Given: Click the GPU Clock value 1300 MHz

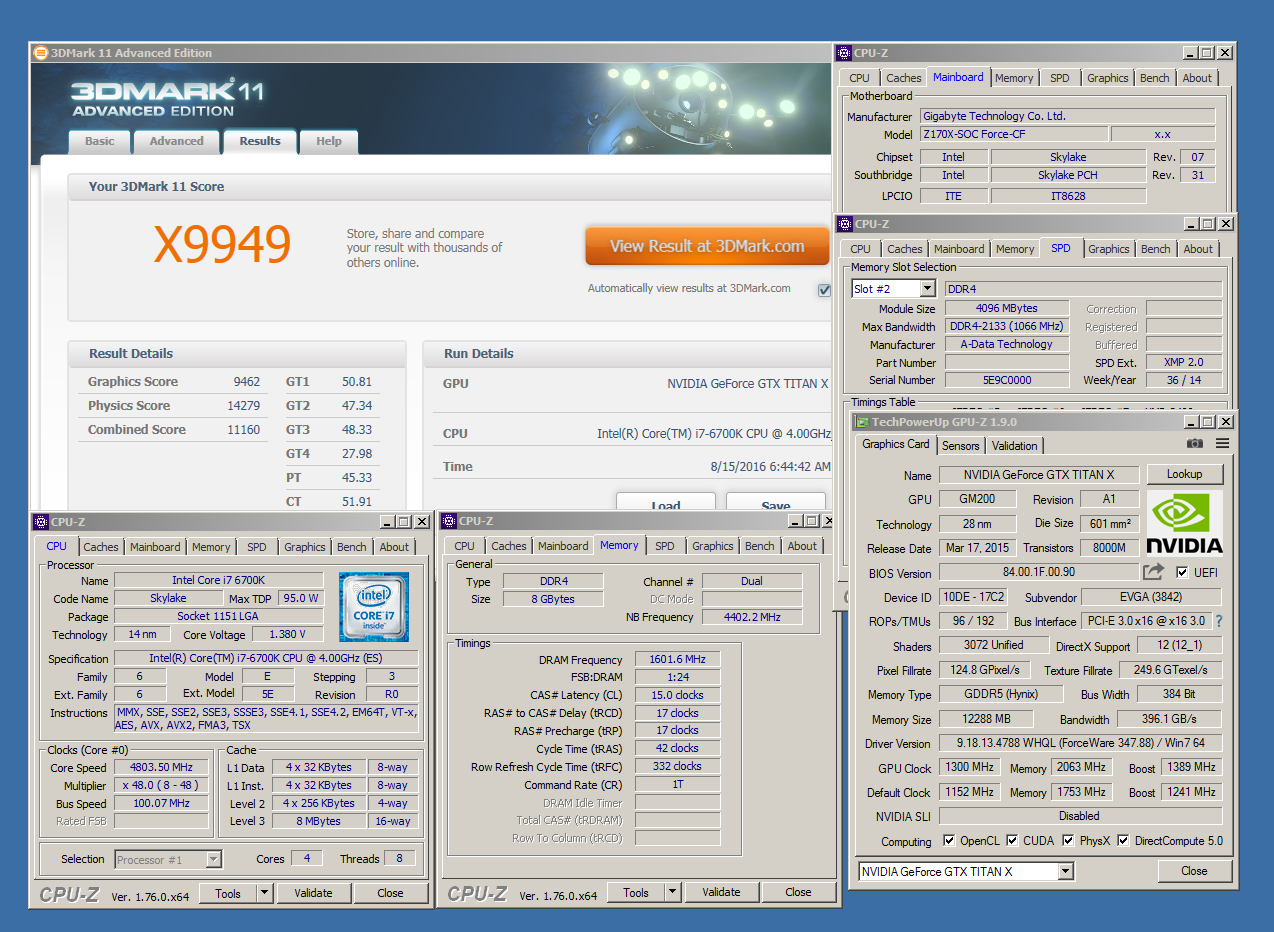Looking at the screenshot, I should pyautogui.click(x=968, y=768).
